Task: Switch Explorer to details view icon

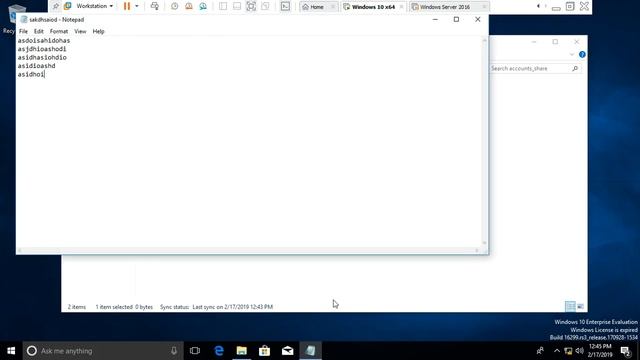Action: [570, 306]
